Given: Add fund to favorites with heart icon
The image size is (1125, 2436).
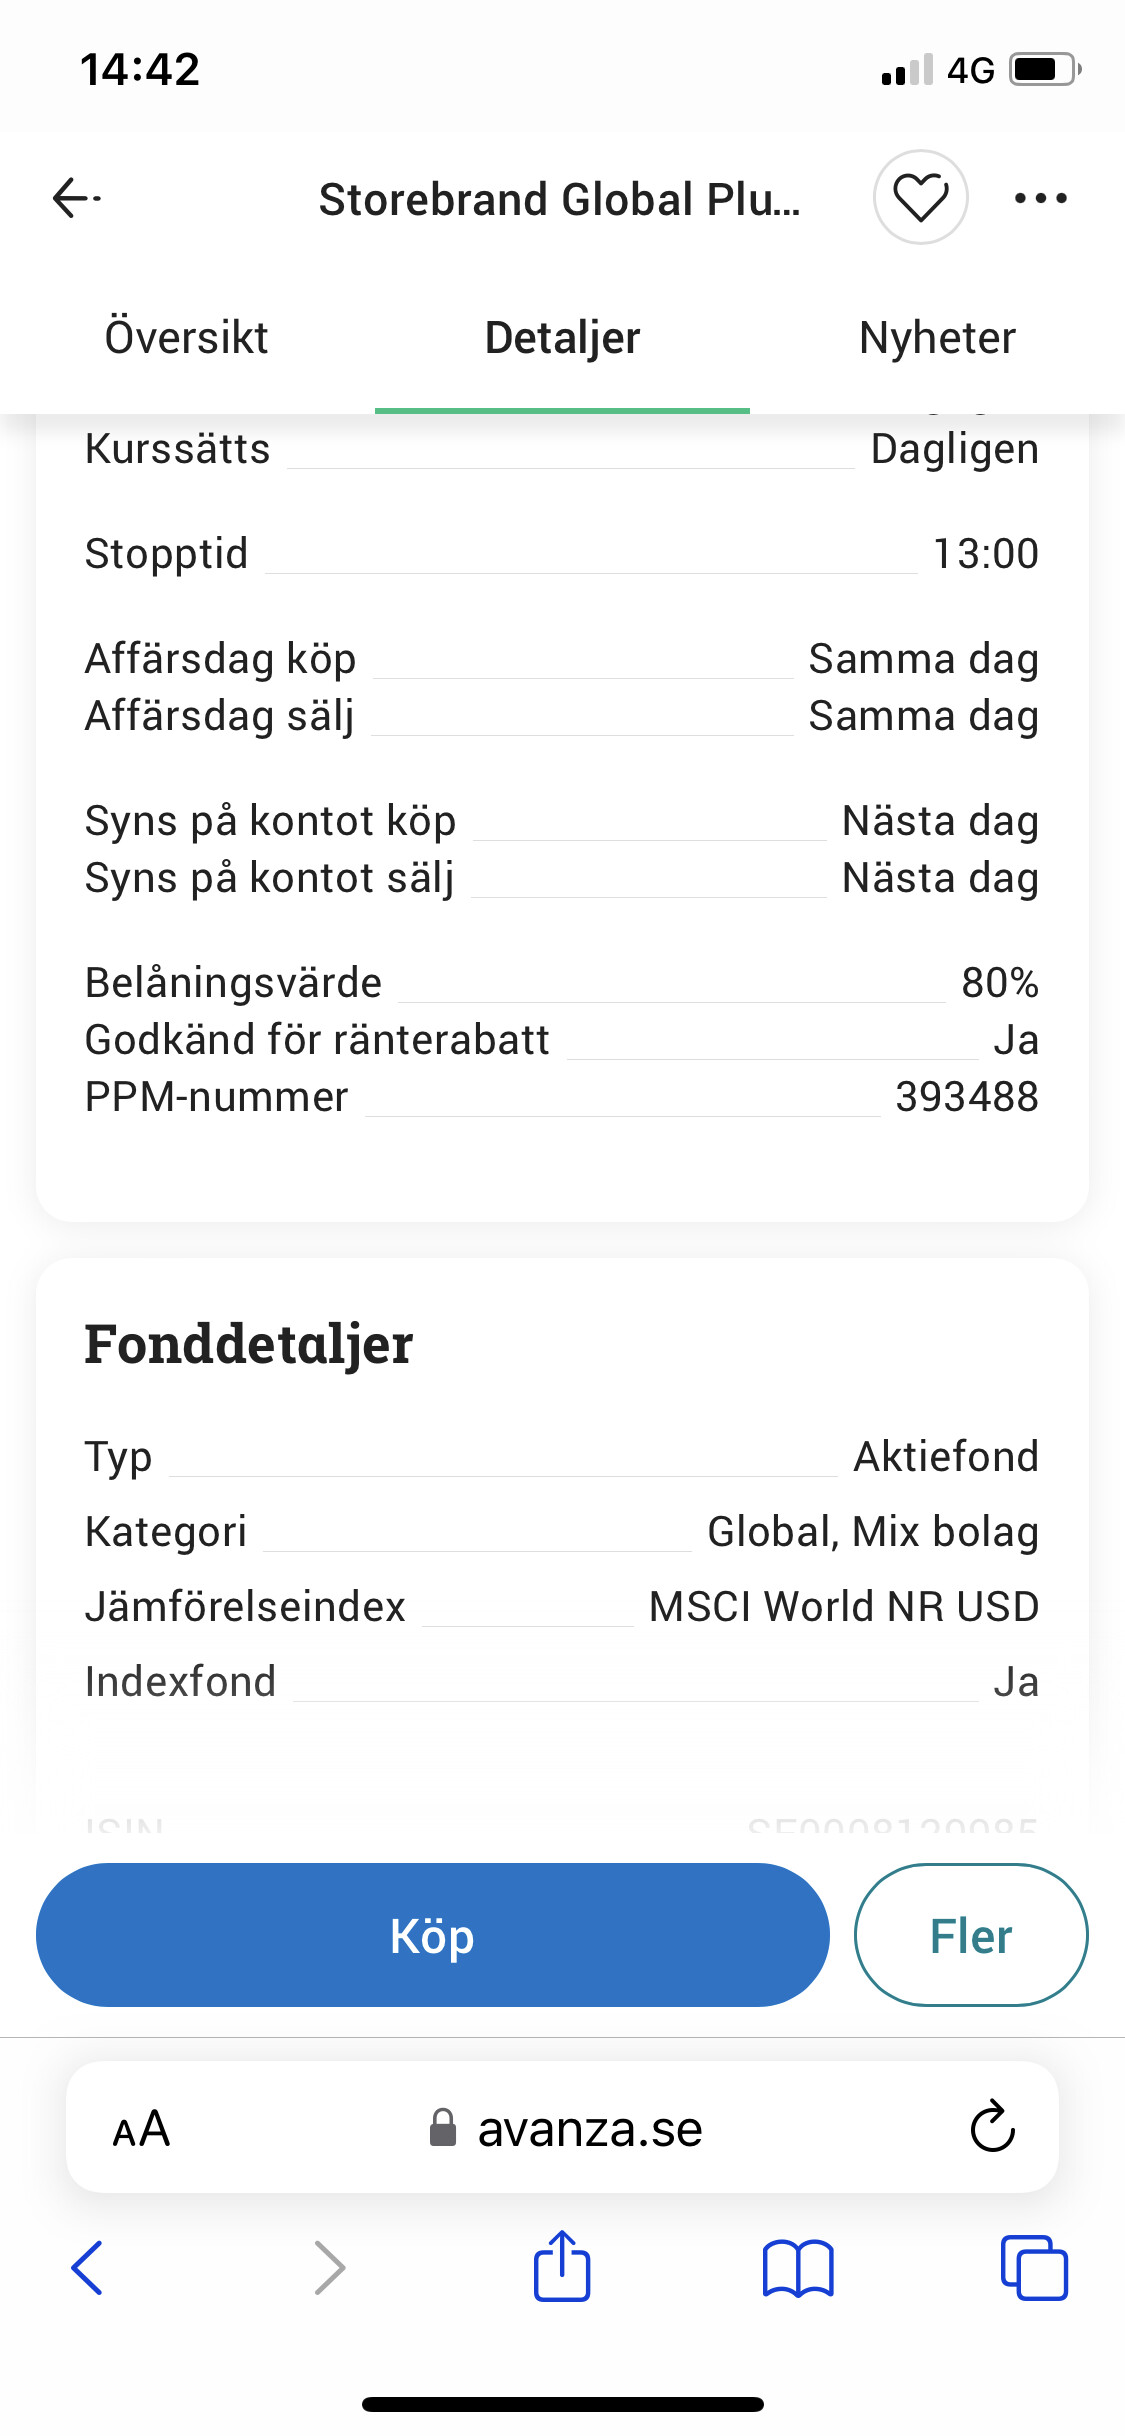Looking at the screenshot, I should pyautogui.click(x=920, y=197).
